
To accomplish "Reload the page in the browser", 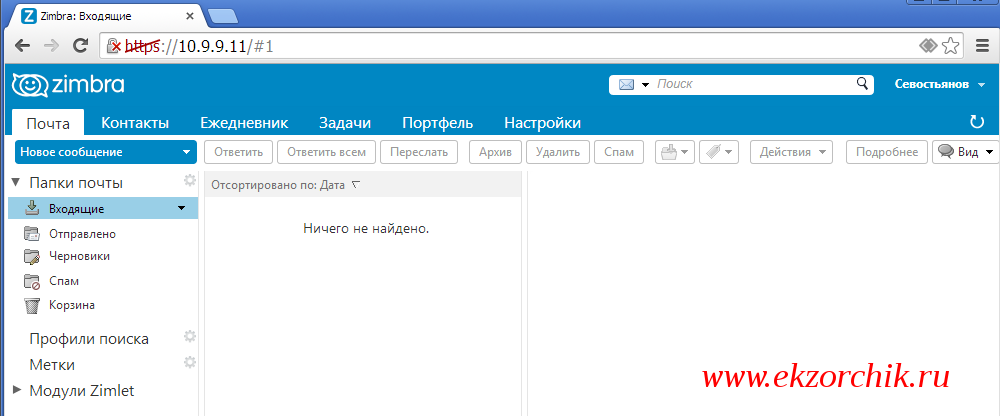I will (80, 45).
